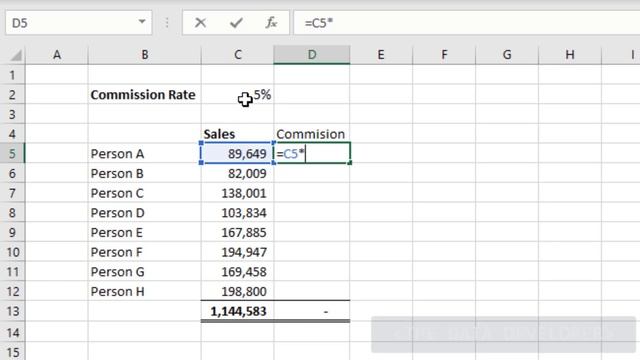Select column A header
This screenshot has height=360, width=640.
pos(57,55)
